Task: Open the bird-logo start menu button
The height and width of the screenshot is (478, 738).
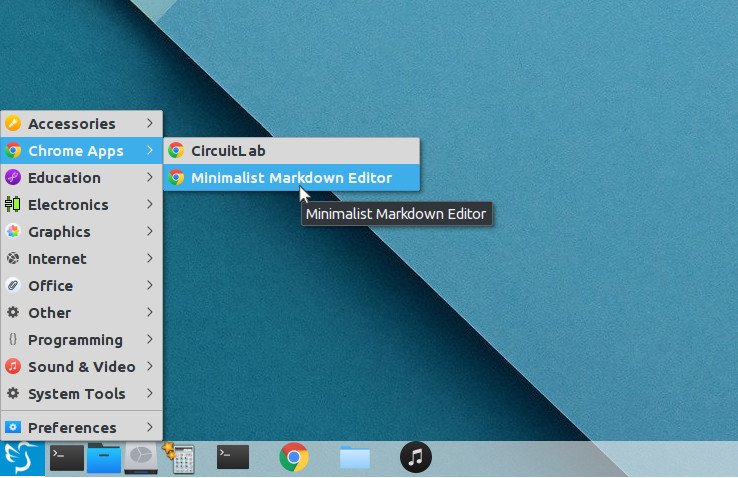Action: [x=22, y=458]
